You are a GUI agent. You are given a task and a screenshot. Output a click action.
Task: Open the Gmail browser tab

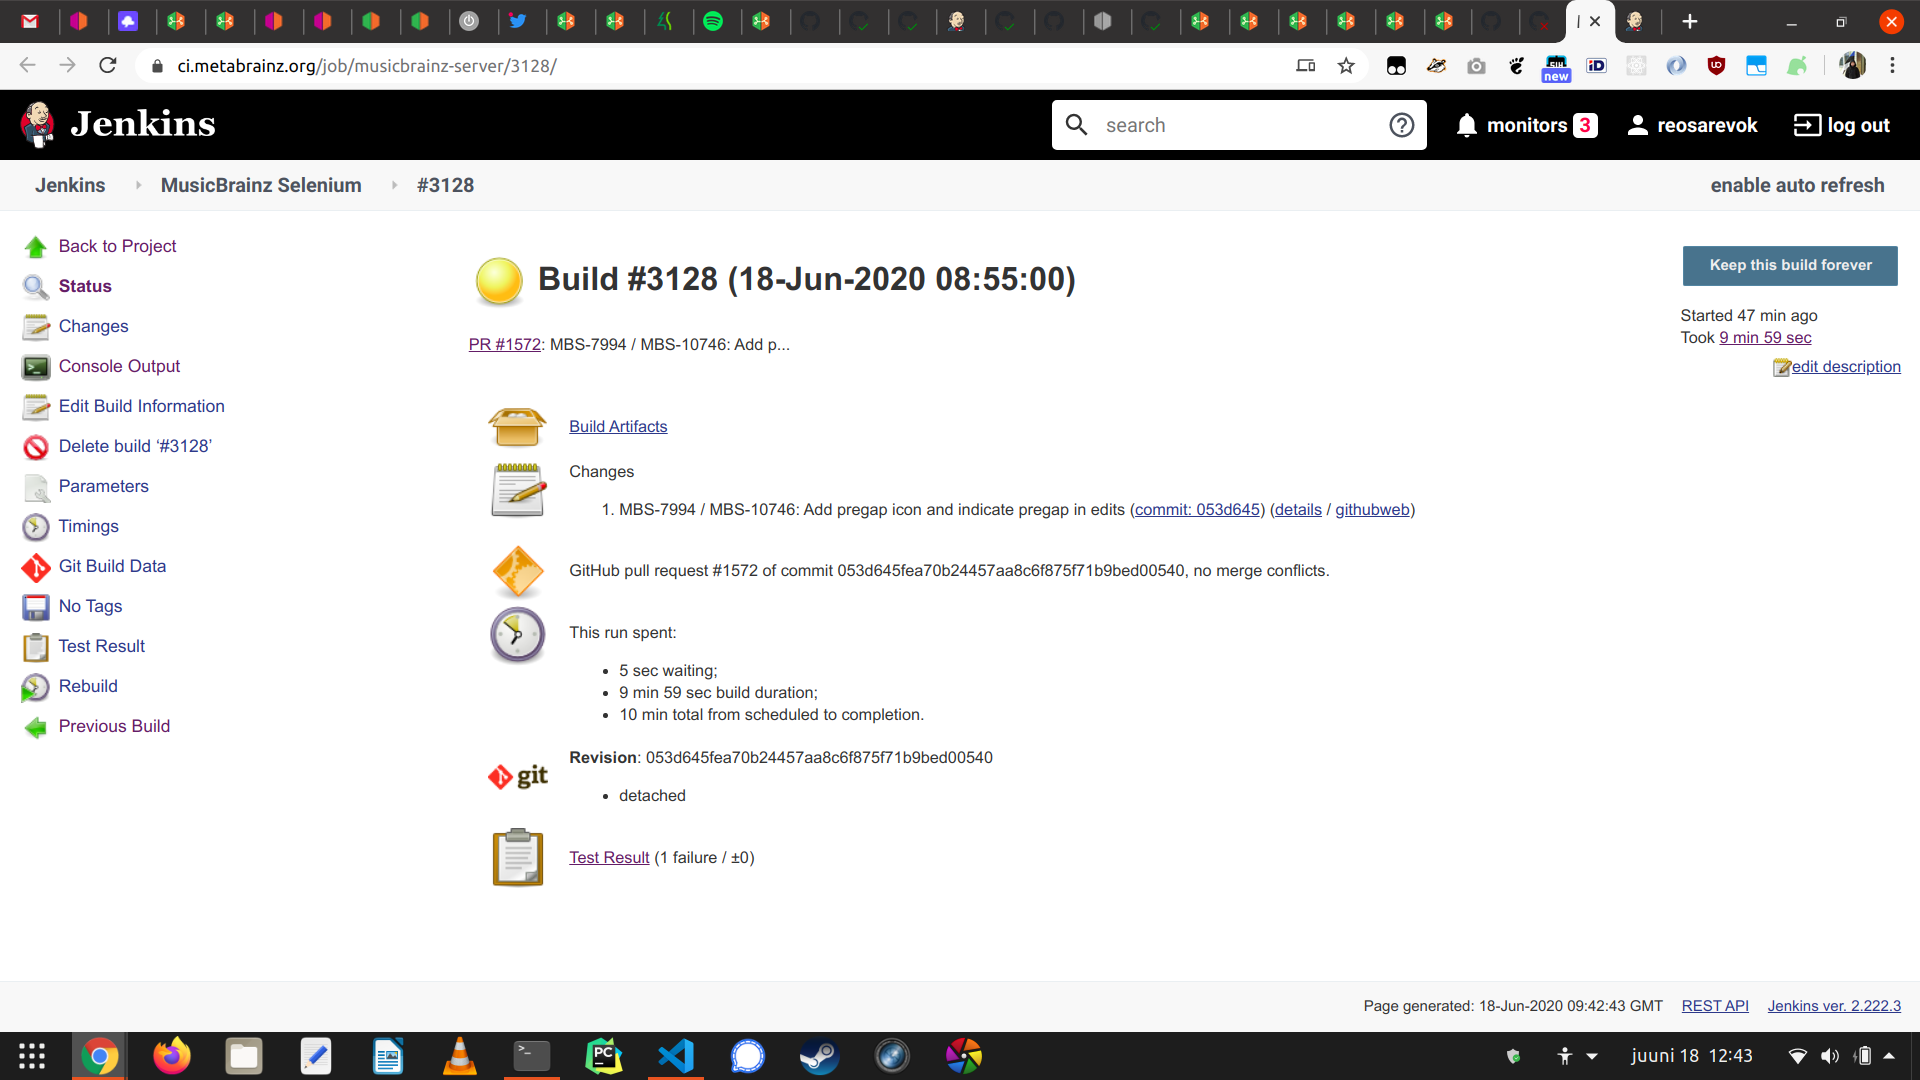click(x=30, y=21)
